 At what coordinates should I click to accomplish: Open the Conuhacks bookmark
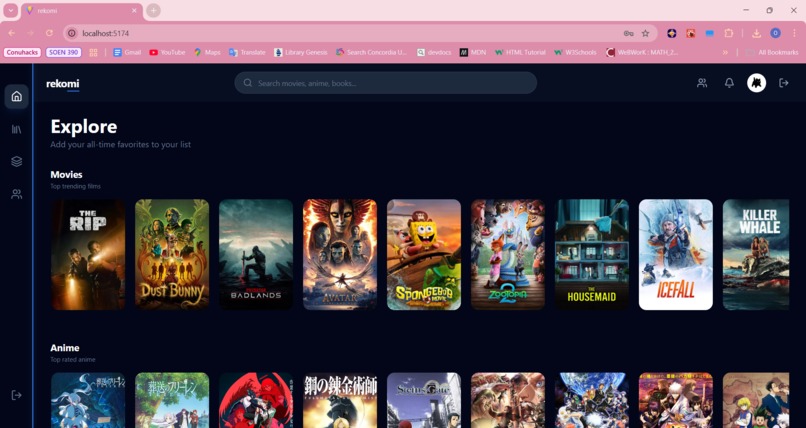pyautogui.click(x=22, y=52)
